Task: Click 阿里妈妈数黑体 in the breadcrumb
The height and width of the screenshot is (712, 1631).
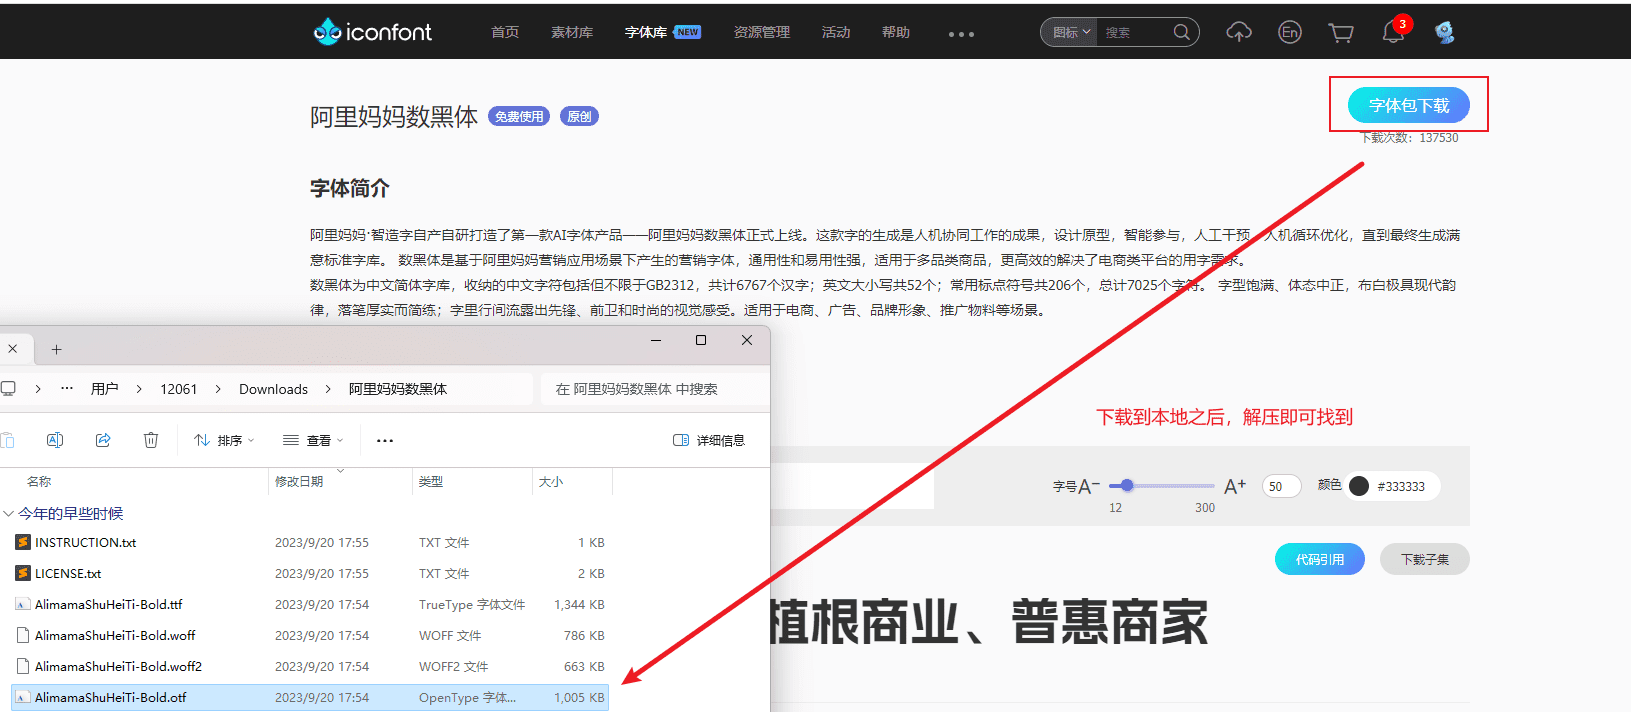Action: 398,389
